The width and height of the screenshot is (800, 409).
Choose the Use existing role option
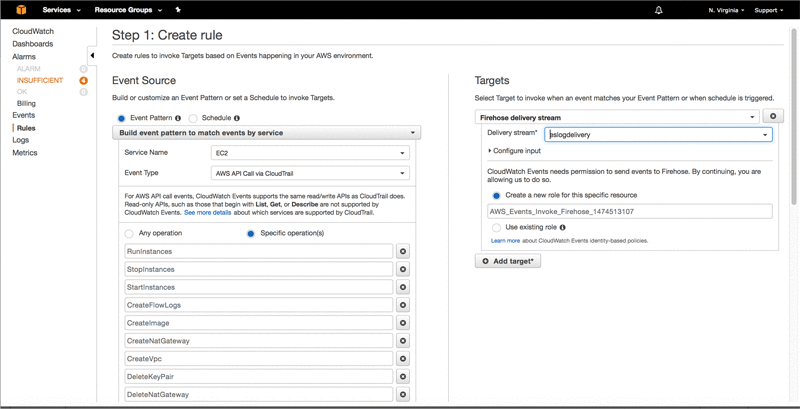pyautogui.click(x=496, y=228)
